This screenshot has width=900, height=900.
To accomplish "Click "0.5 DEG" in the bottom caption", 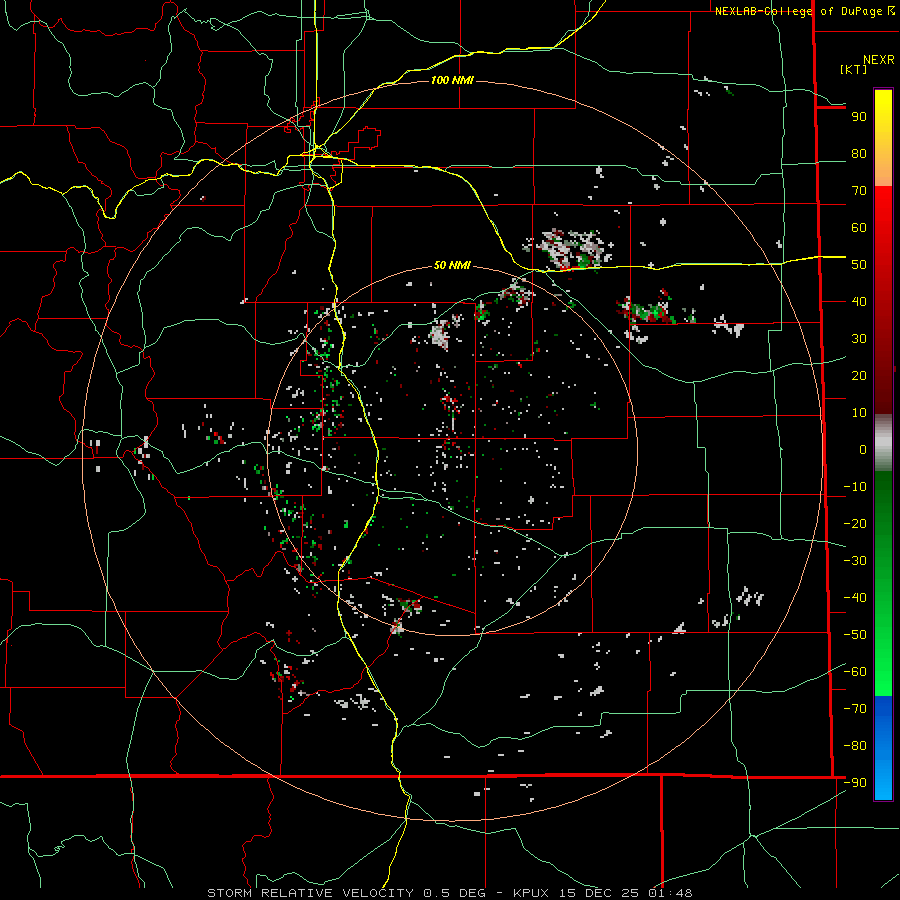I will point(455,893).
